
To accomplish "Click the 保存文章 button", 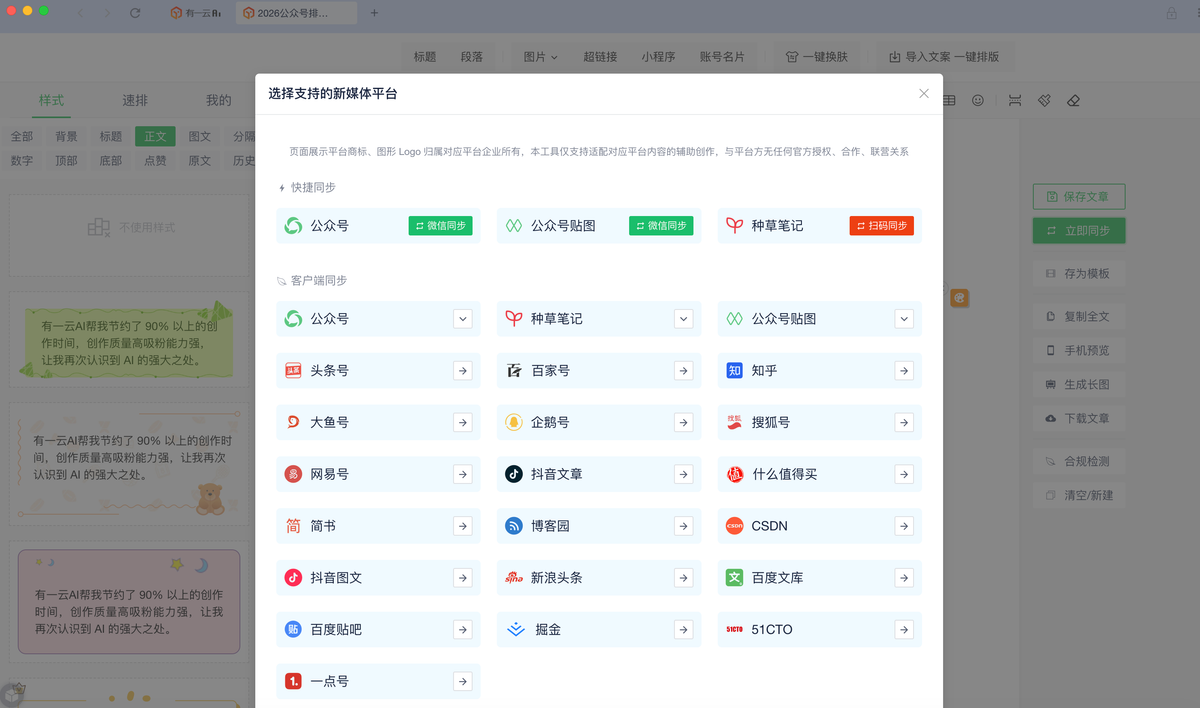I will click(1079, 197).
